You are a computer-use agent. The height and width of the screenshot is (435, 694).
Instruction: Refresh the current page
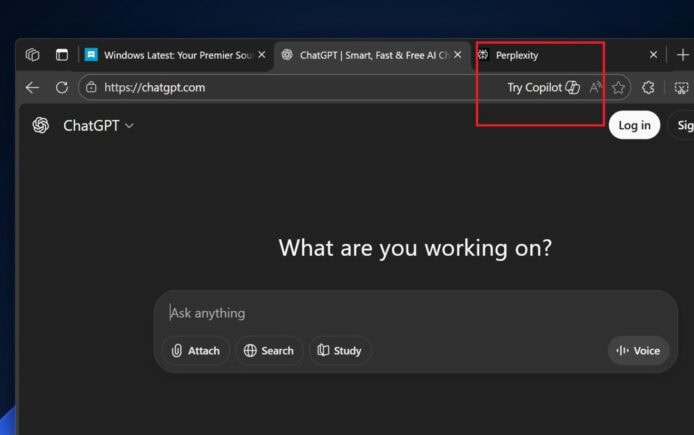(61, 88)
